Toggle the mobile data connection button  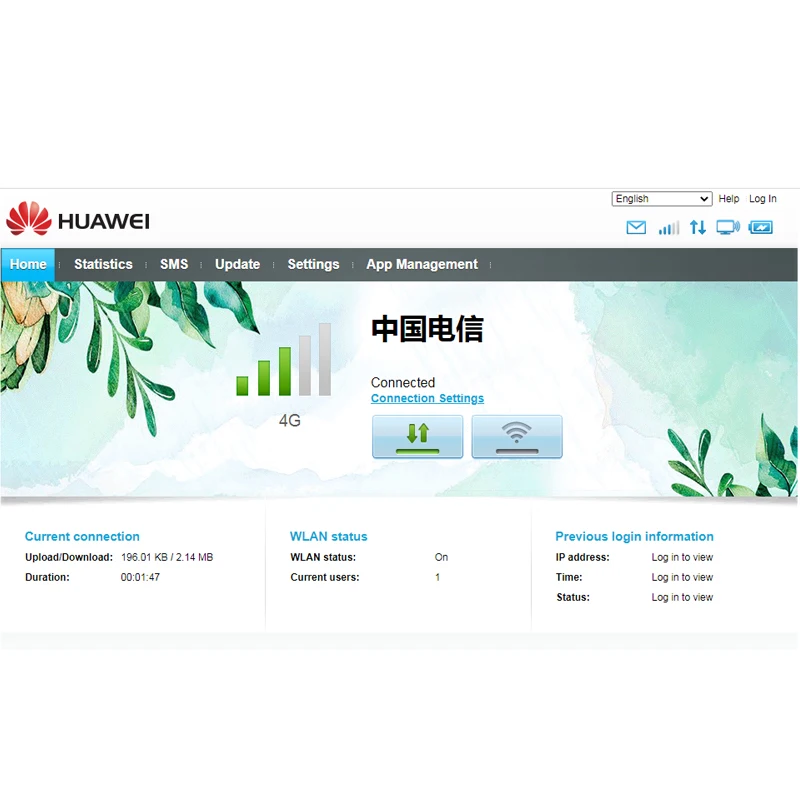coord(417,437)
